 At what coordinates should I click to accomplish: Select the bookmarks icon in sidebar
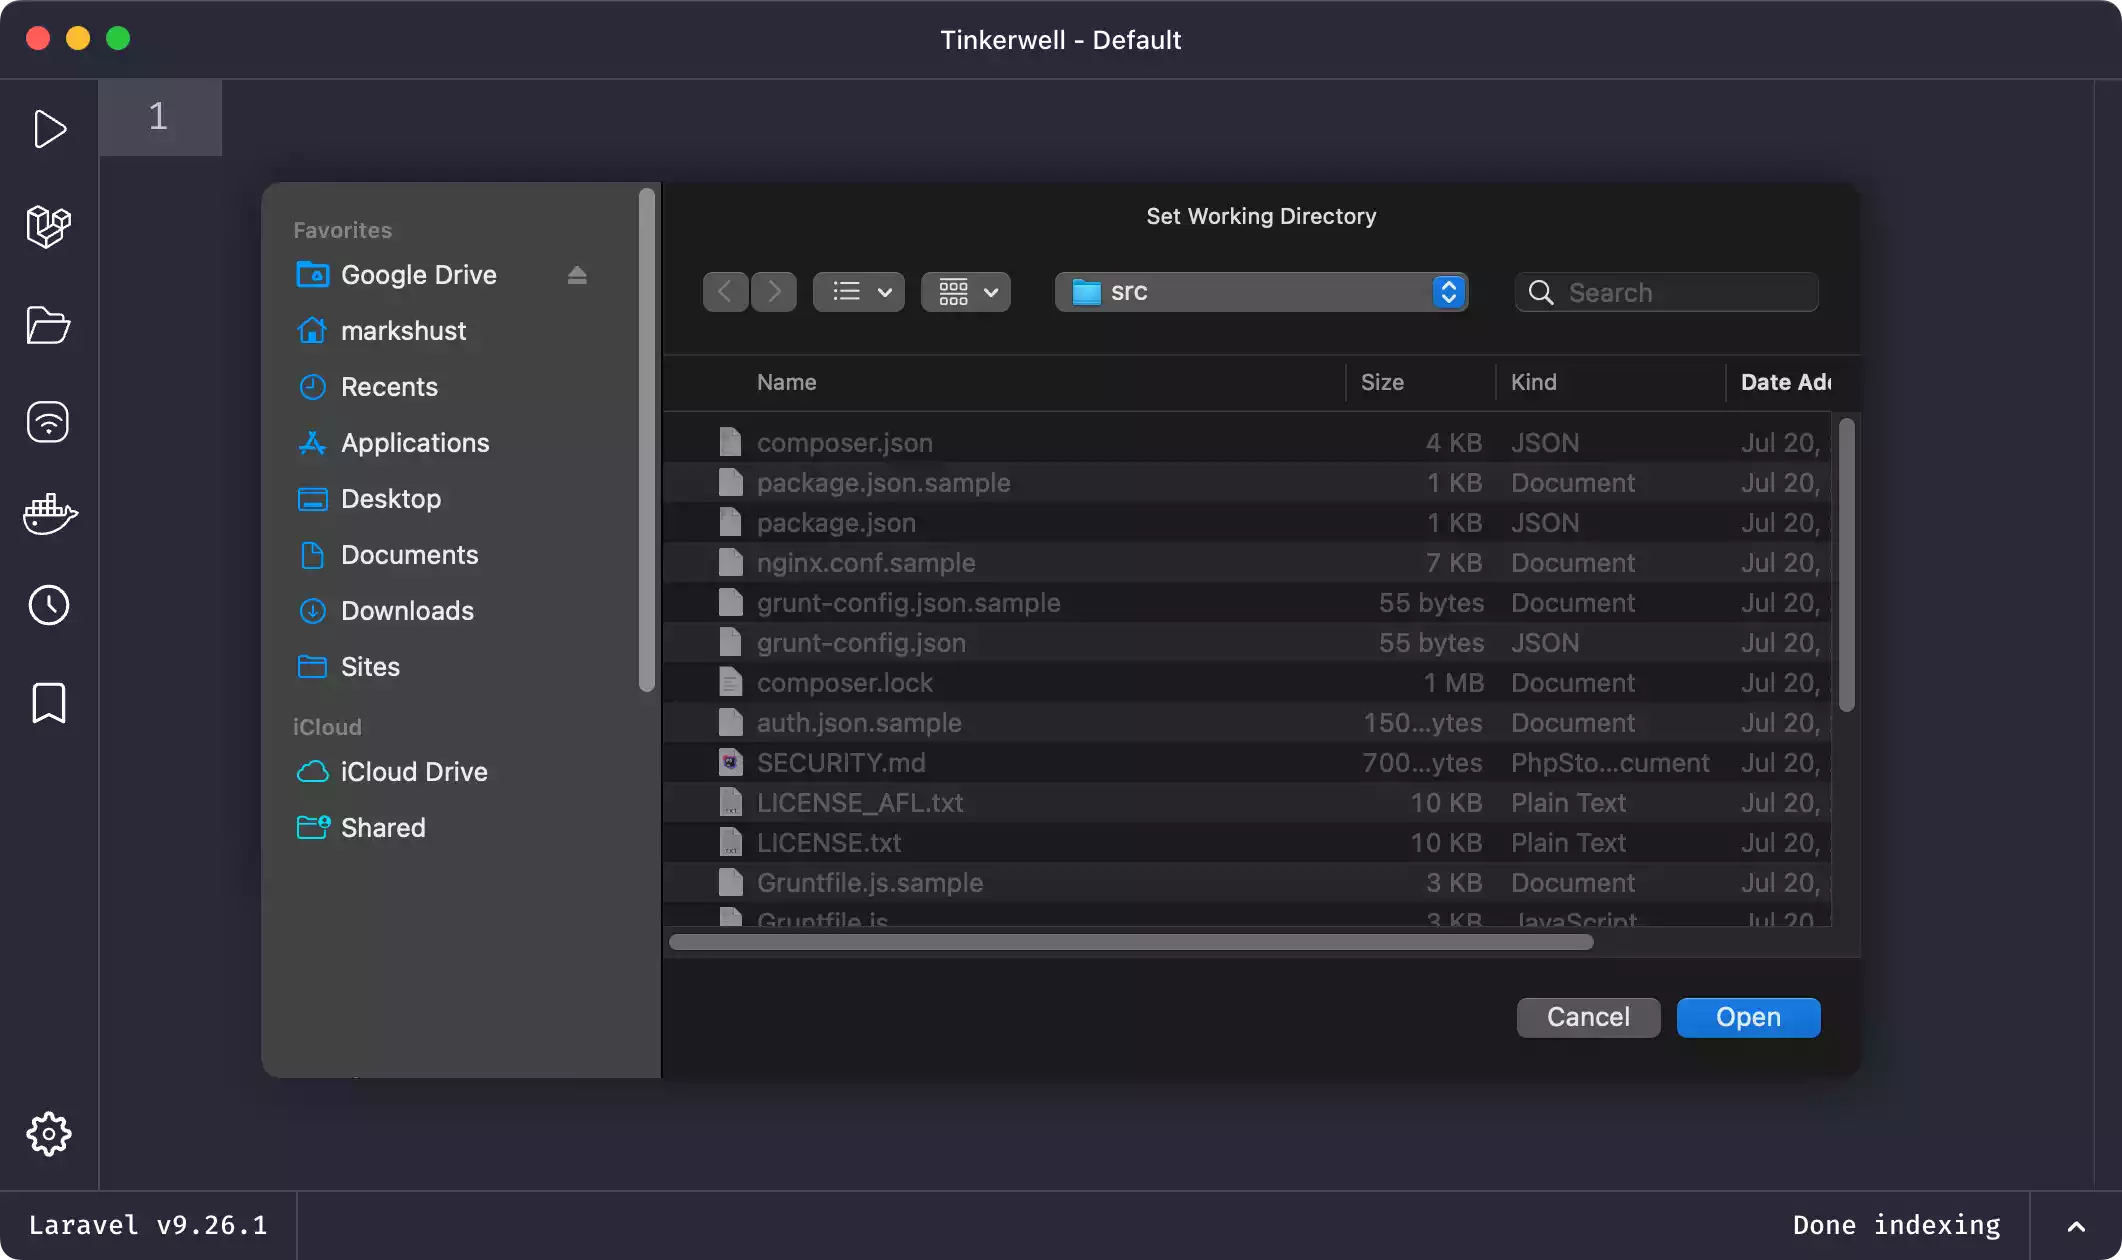click(48, 704)
